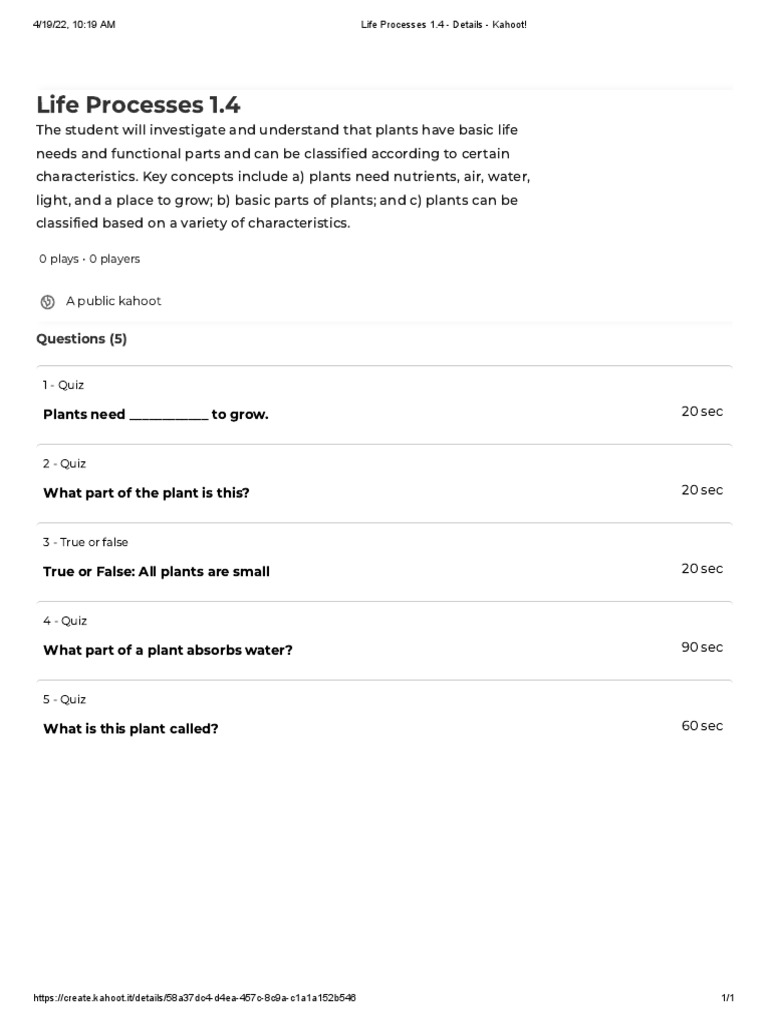768x1024 pixels.
Task: Click "A public kahoot" label
Action: [113, 301]
